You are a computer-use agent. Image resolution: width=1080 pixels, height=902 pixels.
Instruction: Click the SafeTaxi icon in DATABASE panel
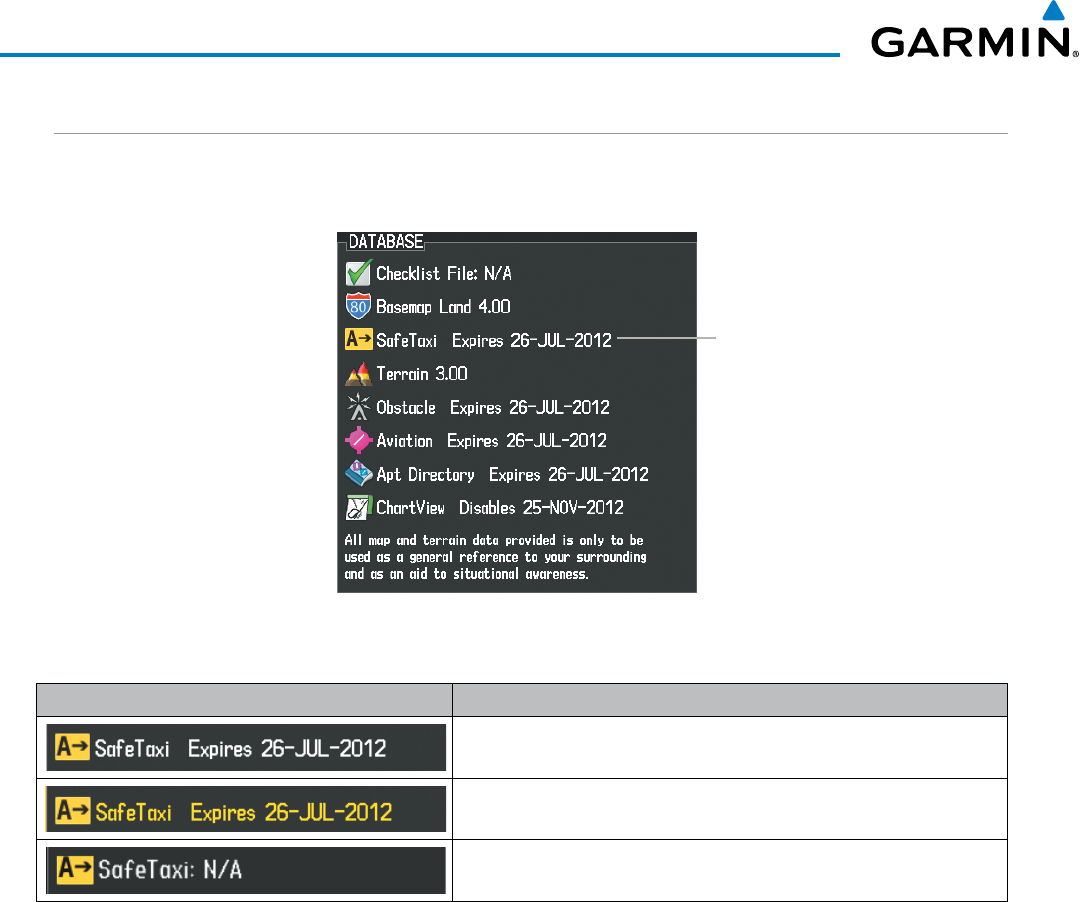[359, 339]
